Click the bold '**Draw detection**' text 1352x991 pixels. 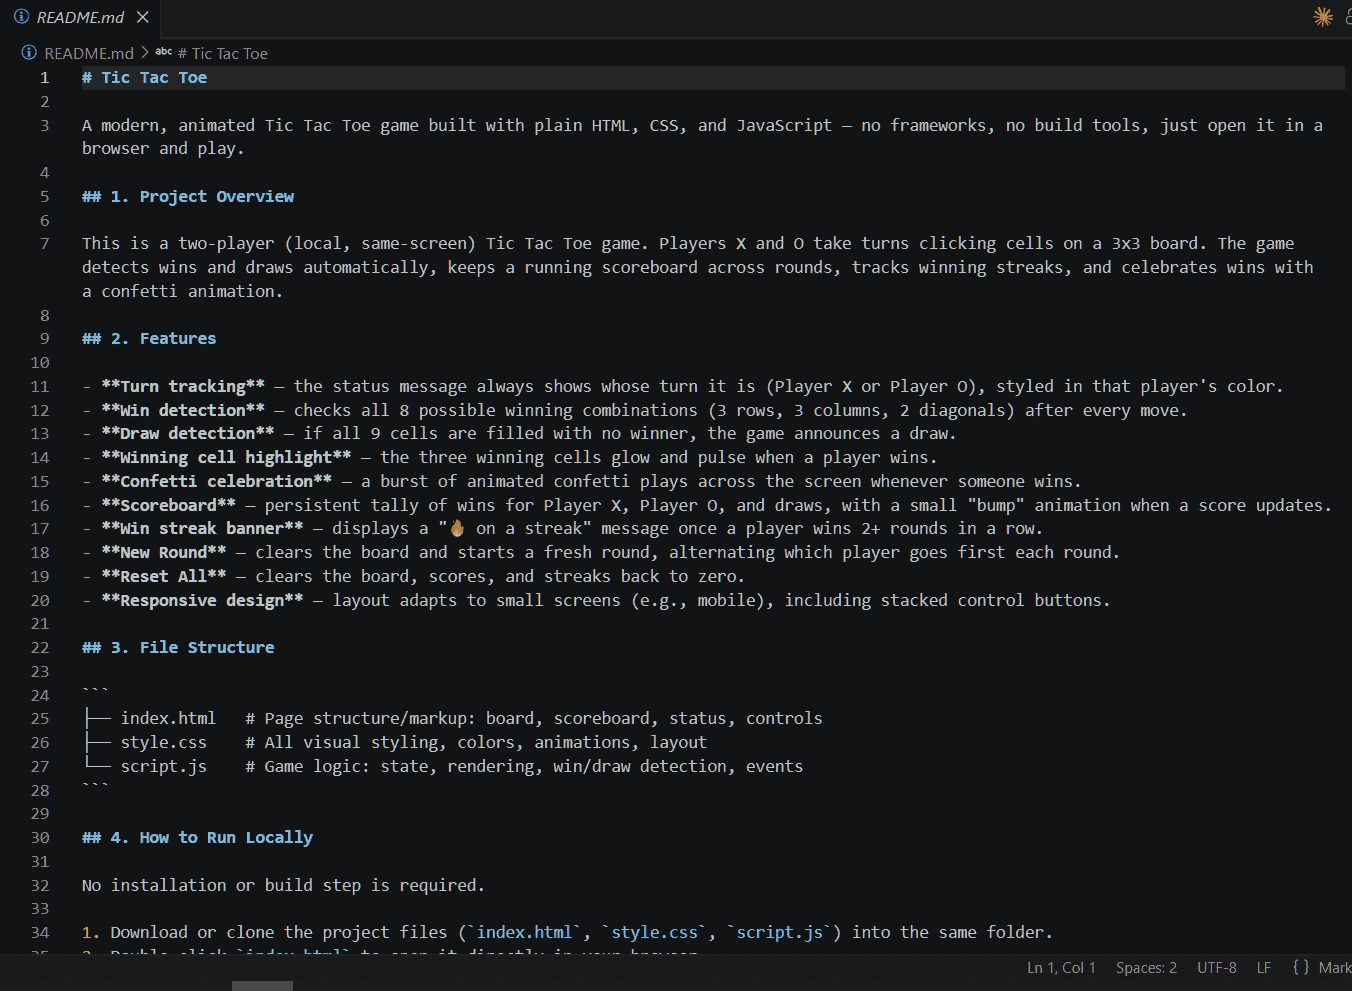(188, 434)
